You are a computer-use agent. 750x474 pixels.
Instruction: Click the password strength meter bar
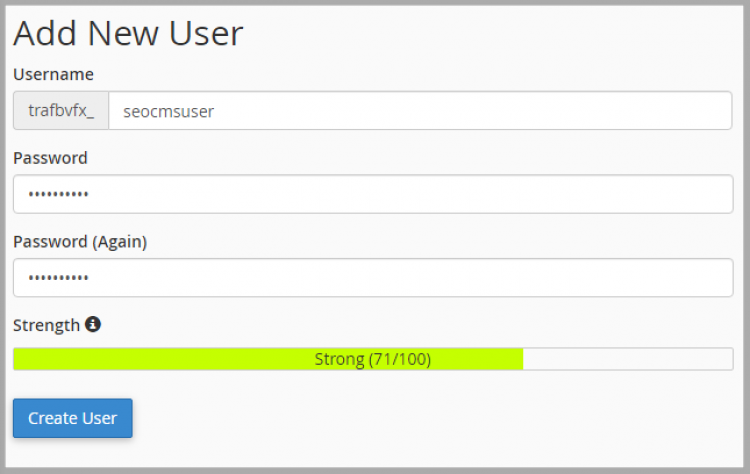point(373,359)
